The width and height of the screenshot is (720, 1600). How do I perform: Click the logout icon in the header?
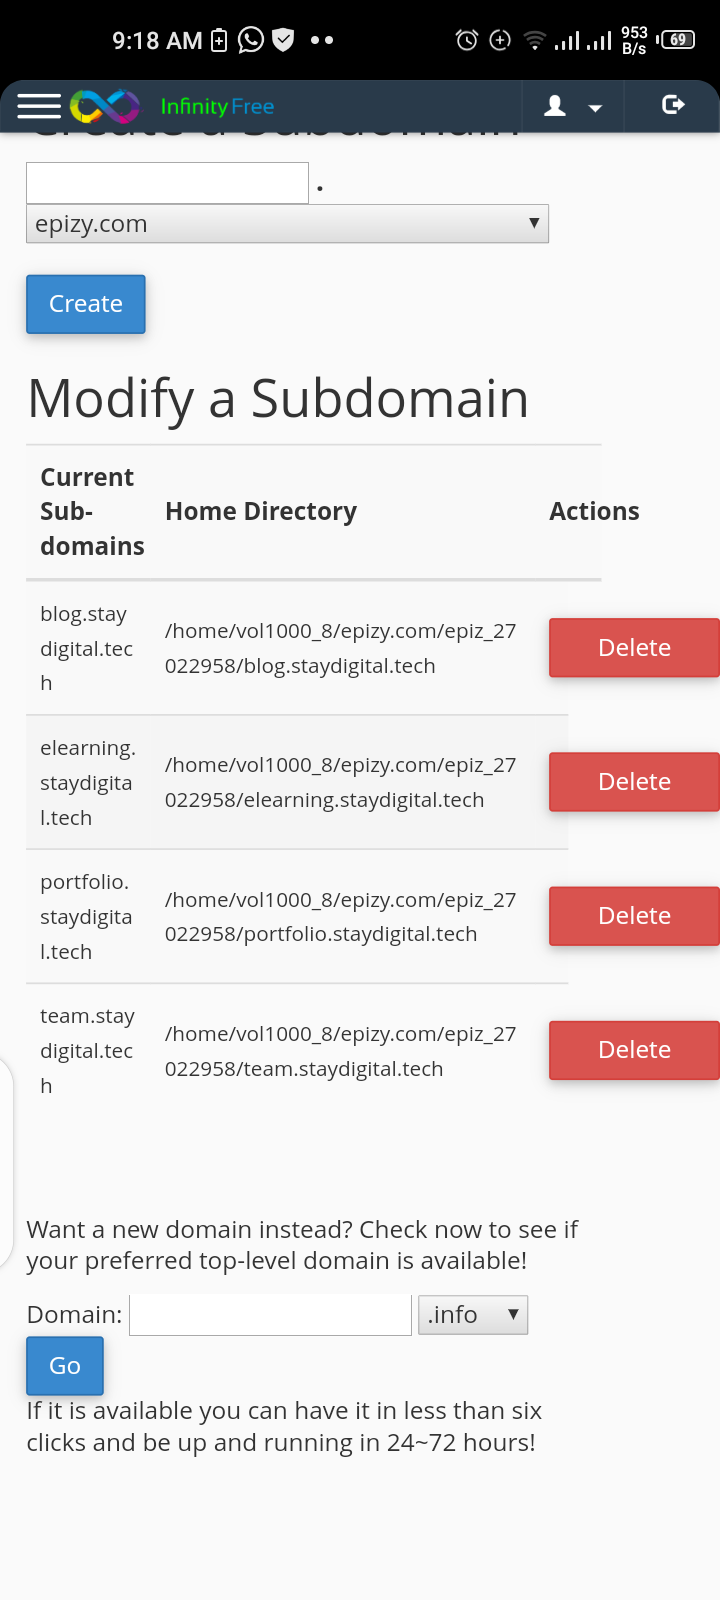pos(673,103)
